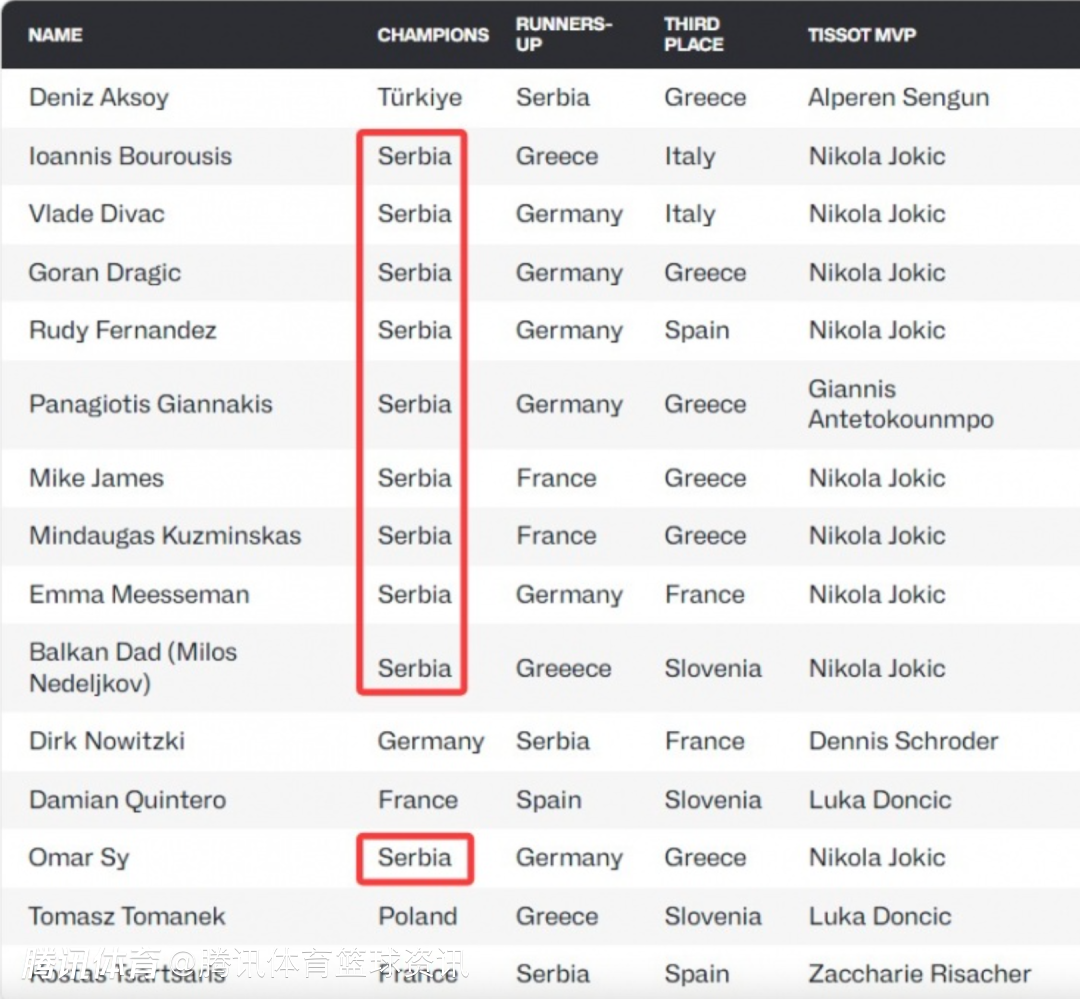Click the CHAMPIONS column header
The width and height of the screenshot is (1080, 999).
click(x=433, y=35)
